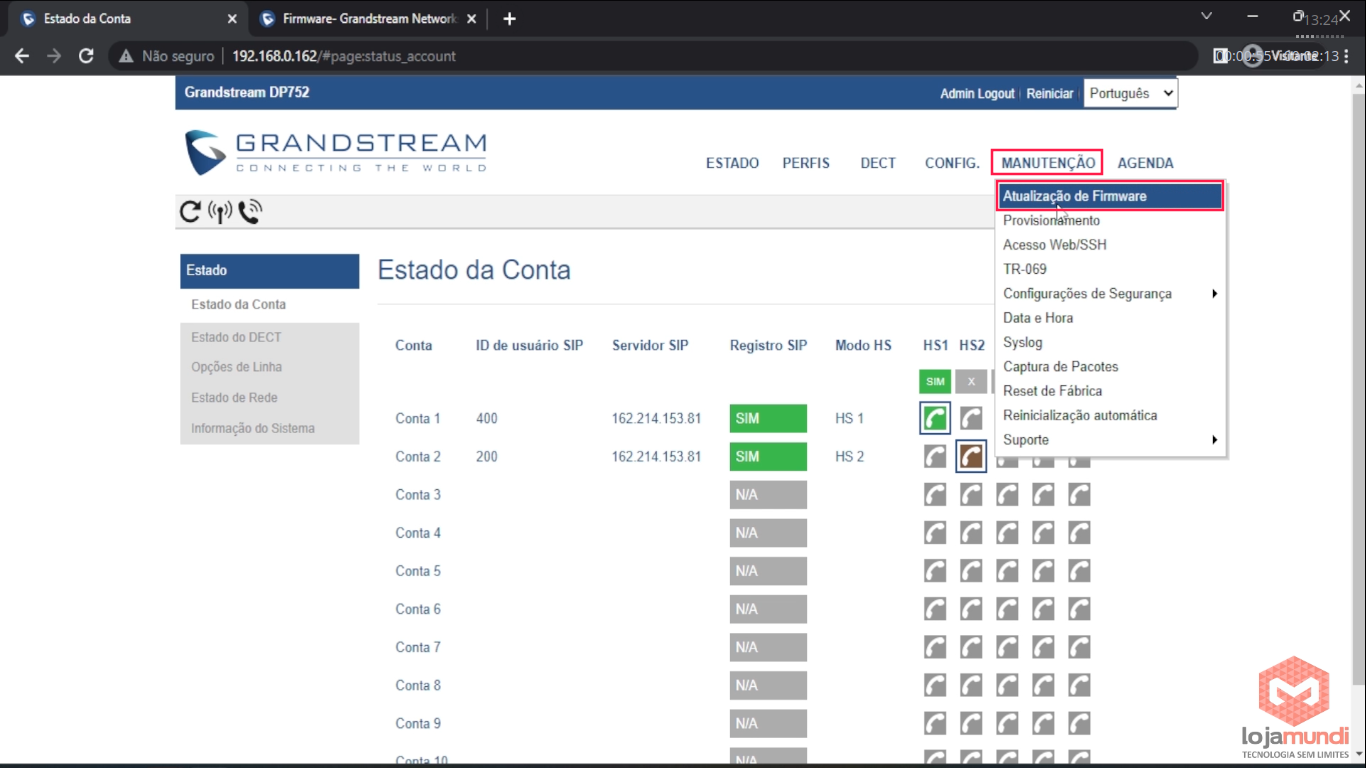Click the HS2 handset icon for Conta 1

pyautogui.click(x=971, y=418)
